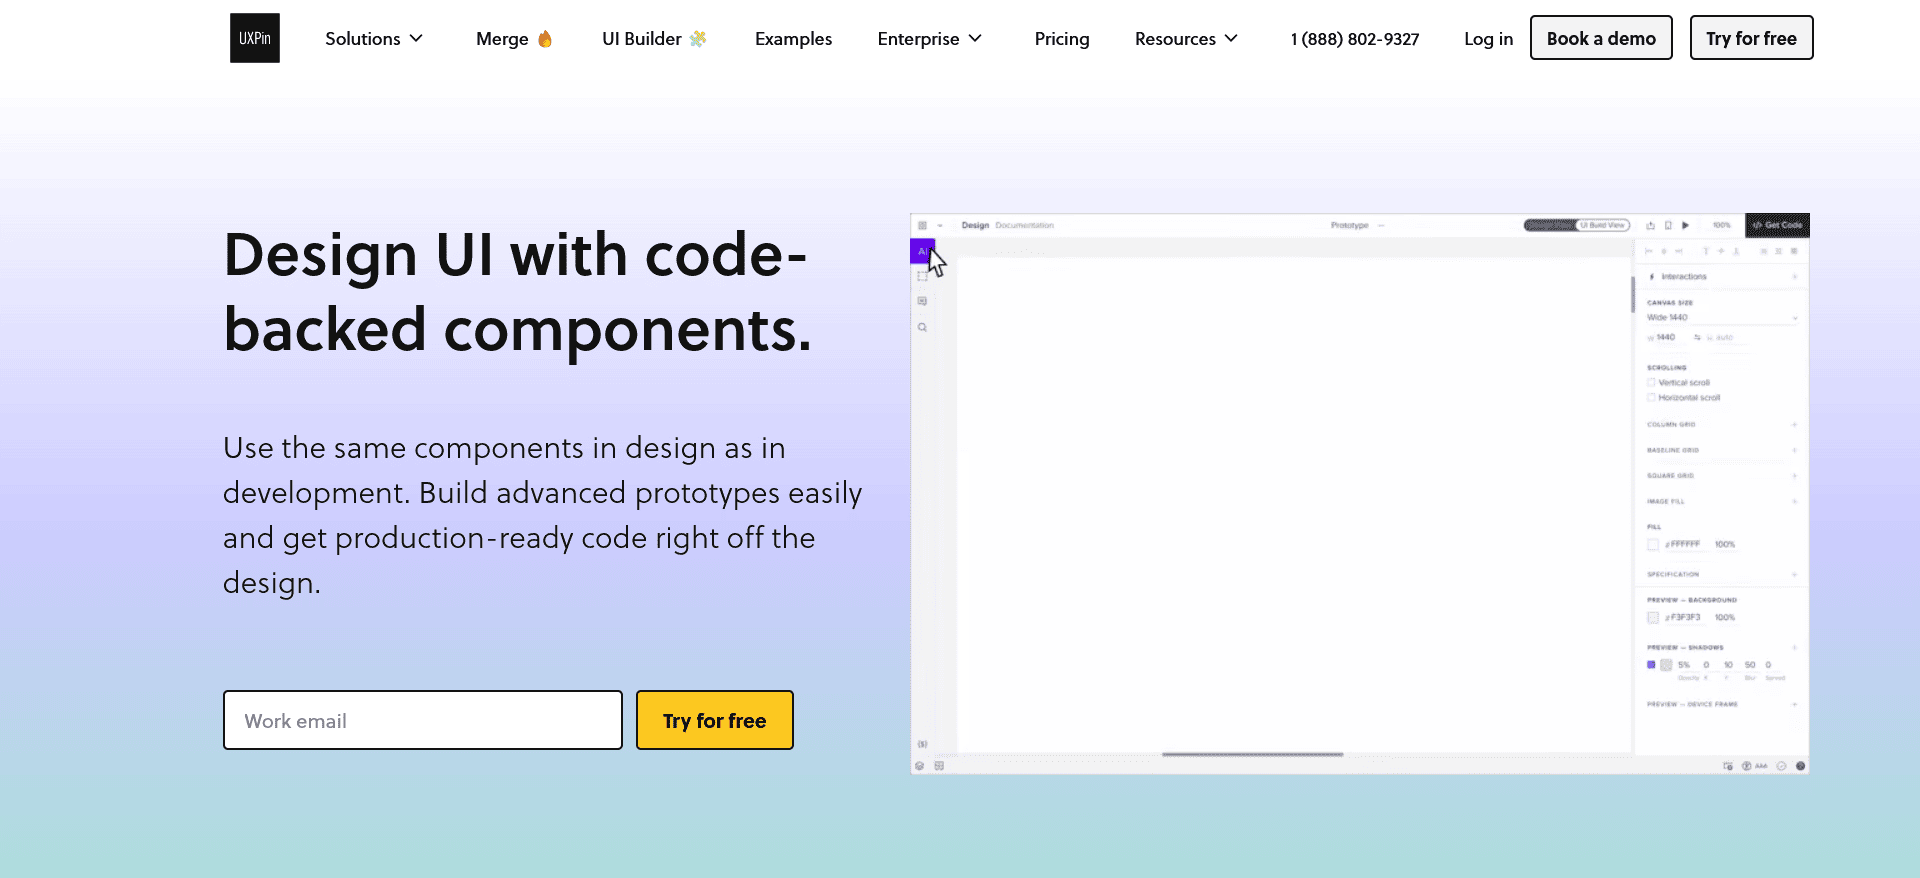Go to the Merge page
1920x878 pixels.
tap(514, 39)
